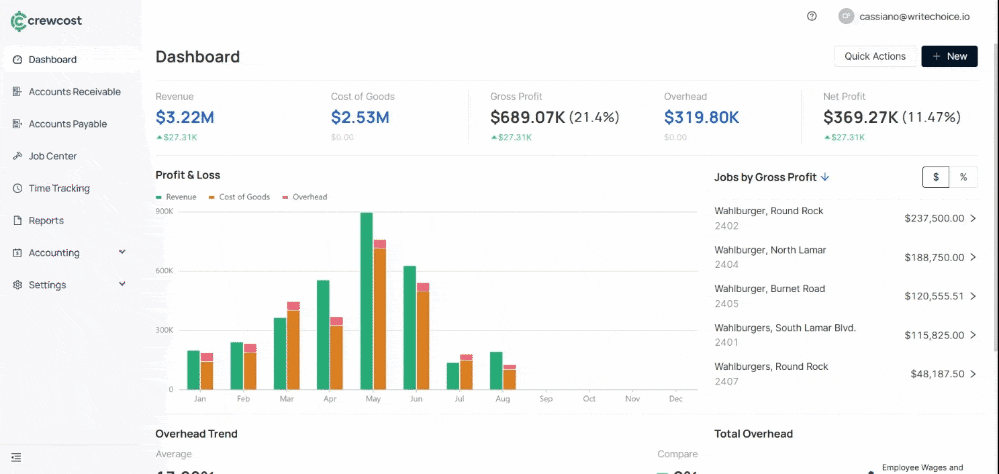Viewport: 999px width, 474px height.
Task: Click the Job Center wrench icon
Action: pos(18,156)
